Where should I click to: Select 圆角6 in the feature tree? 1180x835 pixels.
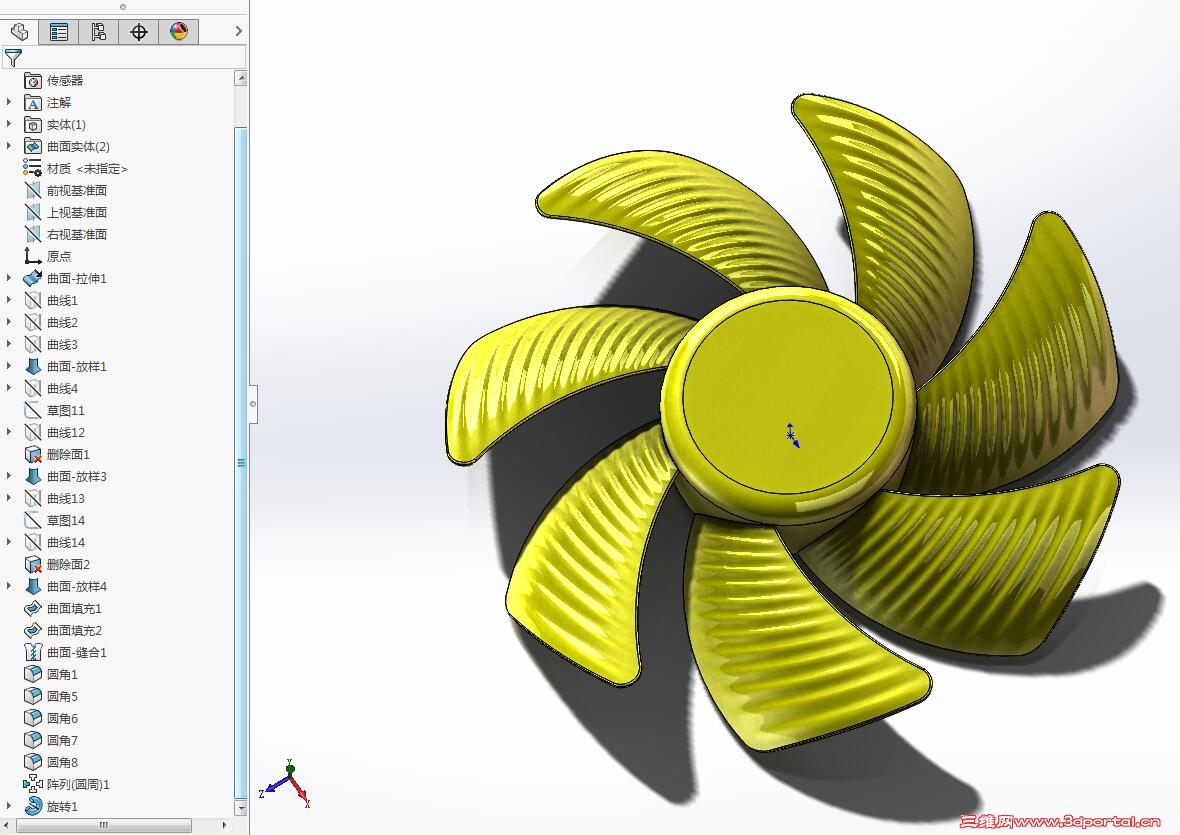[62, 718]
